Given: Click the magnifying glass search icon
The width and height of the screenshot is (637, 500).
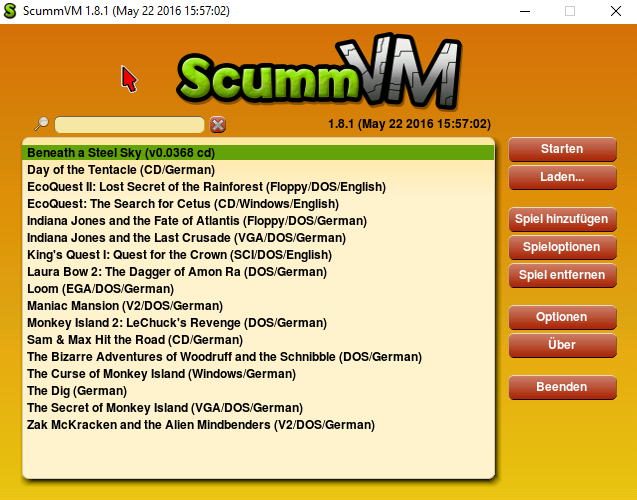Looking at the screenshot, I should [x=41, y=123].
